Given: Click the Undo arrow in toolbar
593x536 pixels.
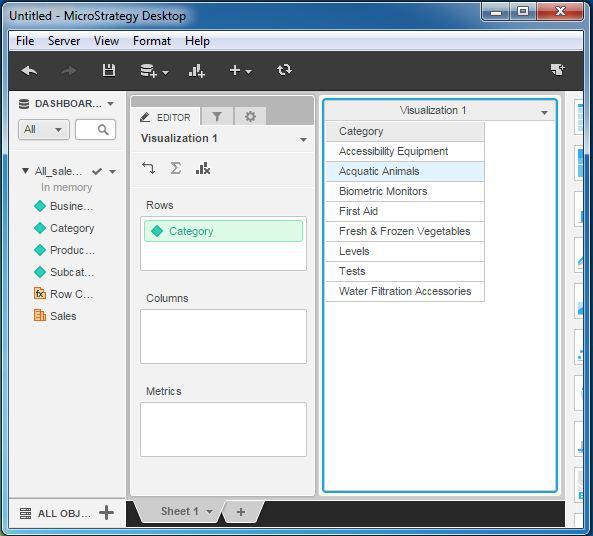Looking at the screenshot, I should 29,70.
